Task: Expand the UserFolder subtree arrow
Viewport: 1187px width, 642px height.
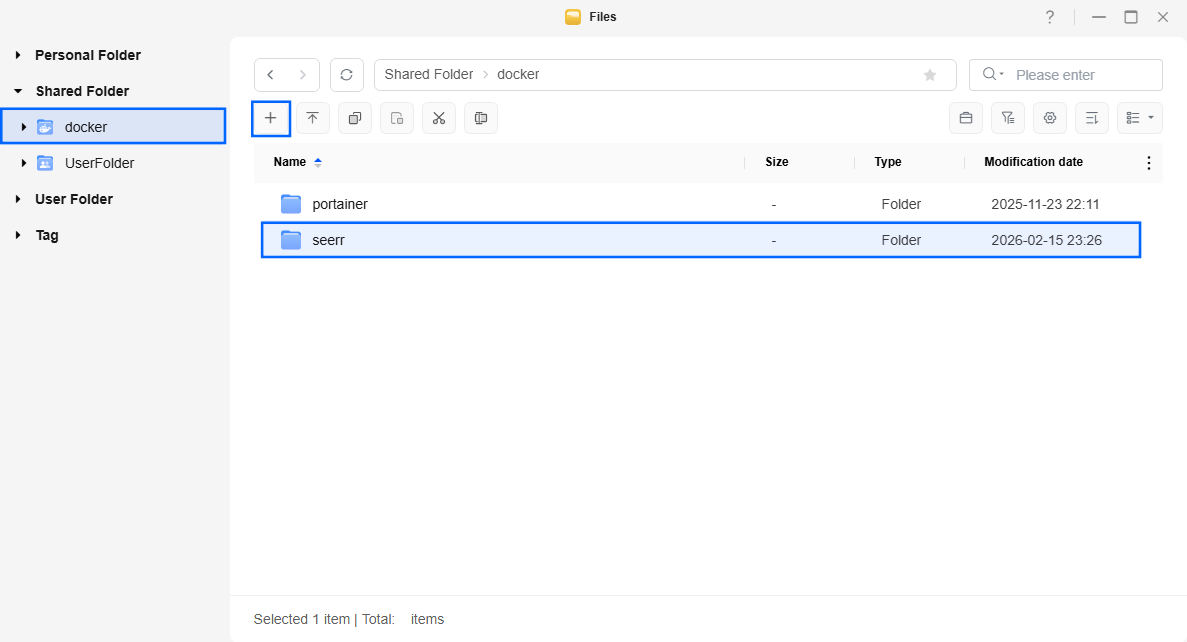Action: click(x=24, y=163)
